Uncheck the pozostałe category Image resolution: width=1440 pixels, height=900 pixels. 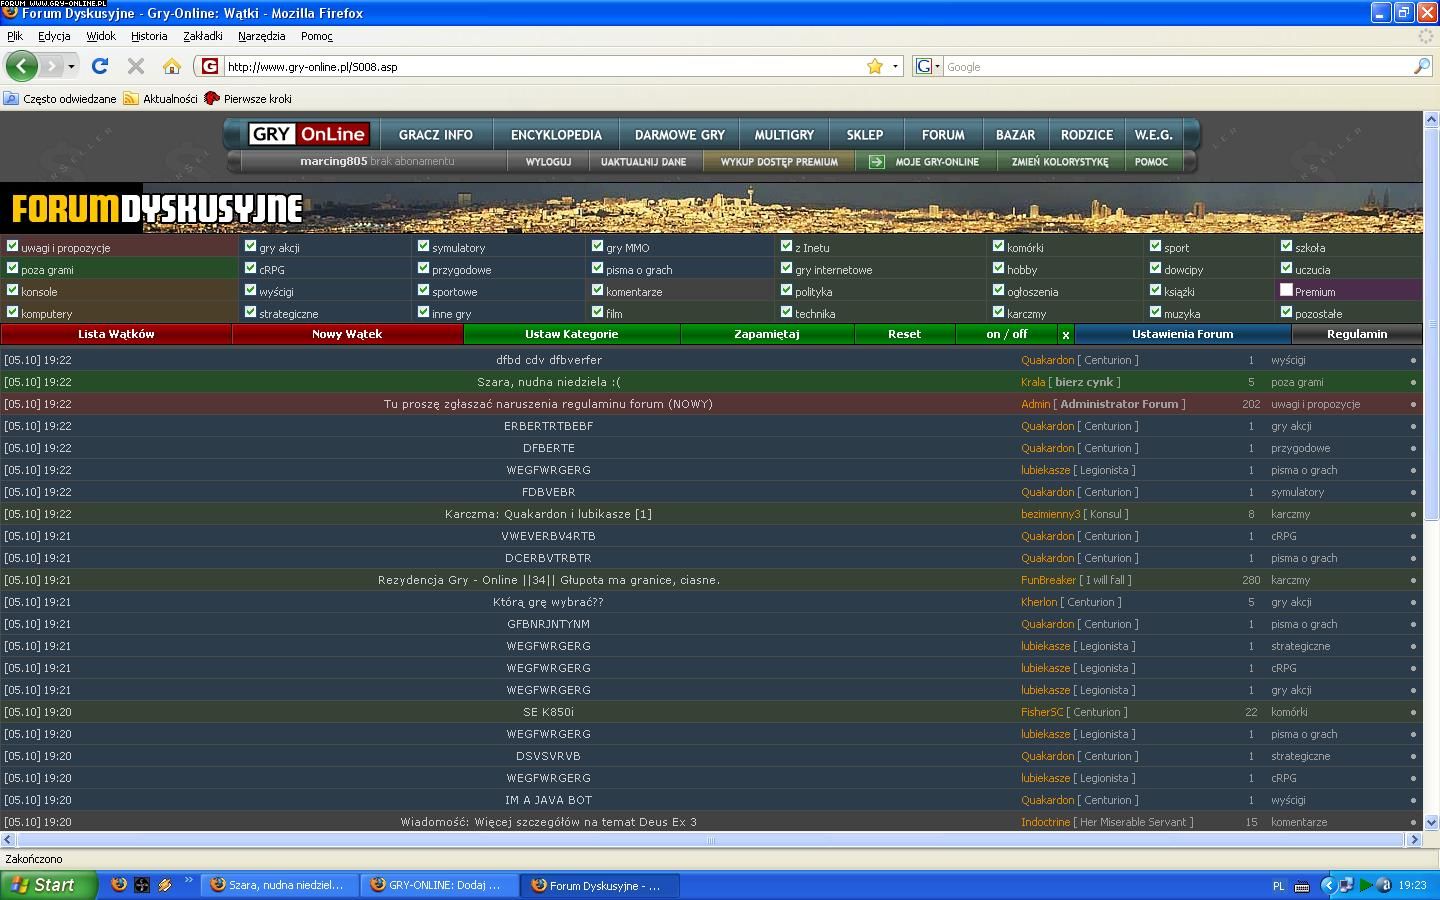(1286, 312)
